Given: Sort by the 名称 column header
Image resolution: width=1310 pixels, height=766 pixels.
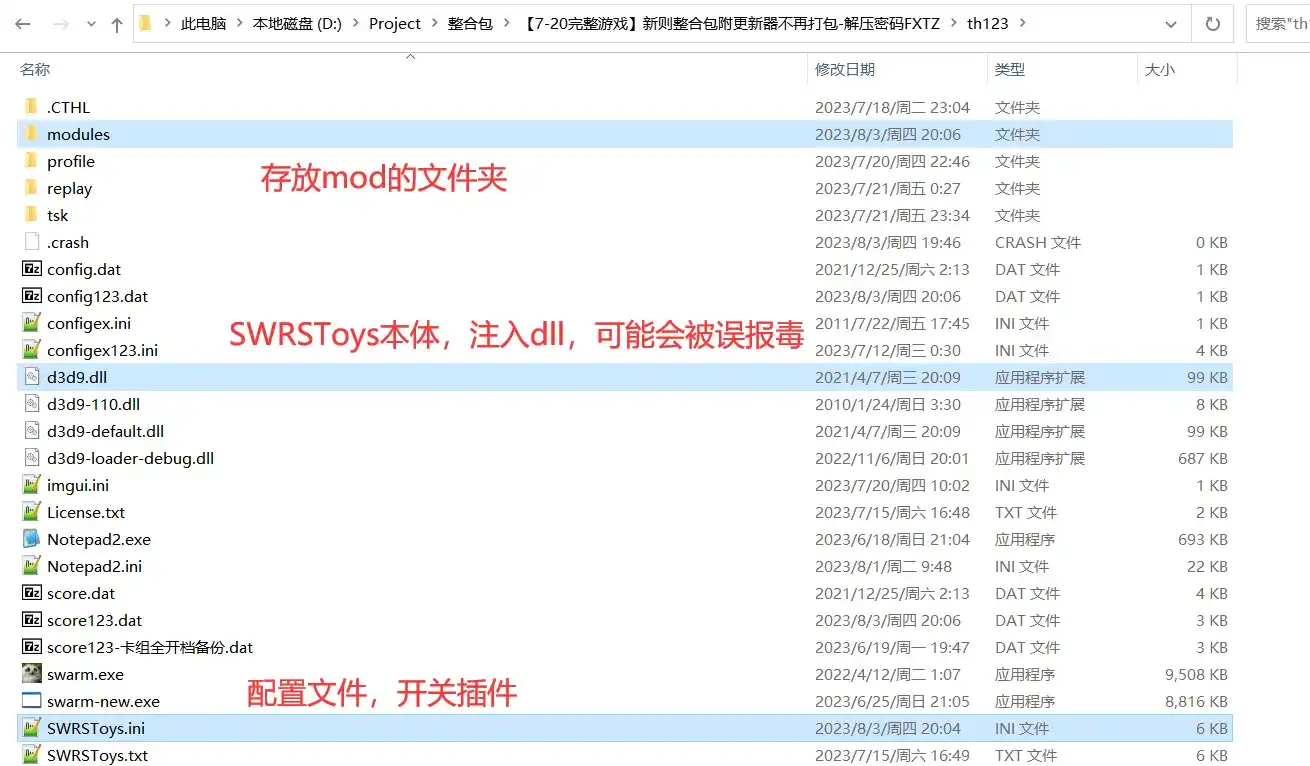Looking at the screenshot, I should (35, 69).
